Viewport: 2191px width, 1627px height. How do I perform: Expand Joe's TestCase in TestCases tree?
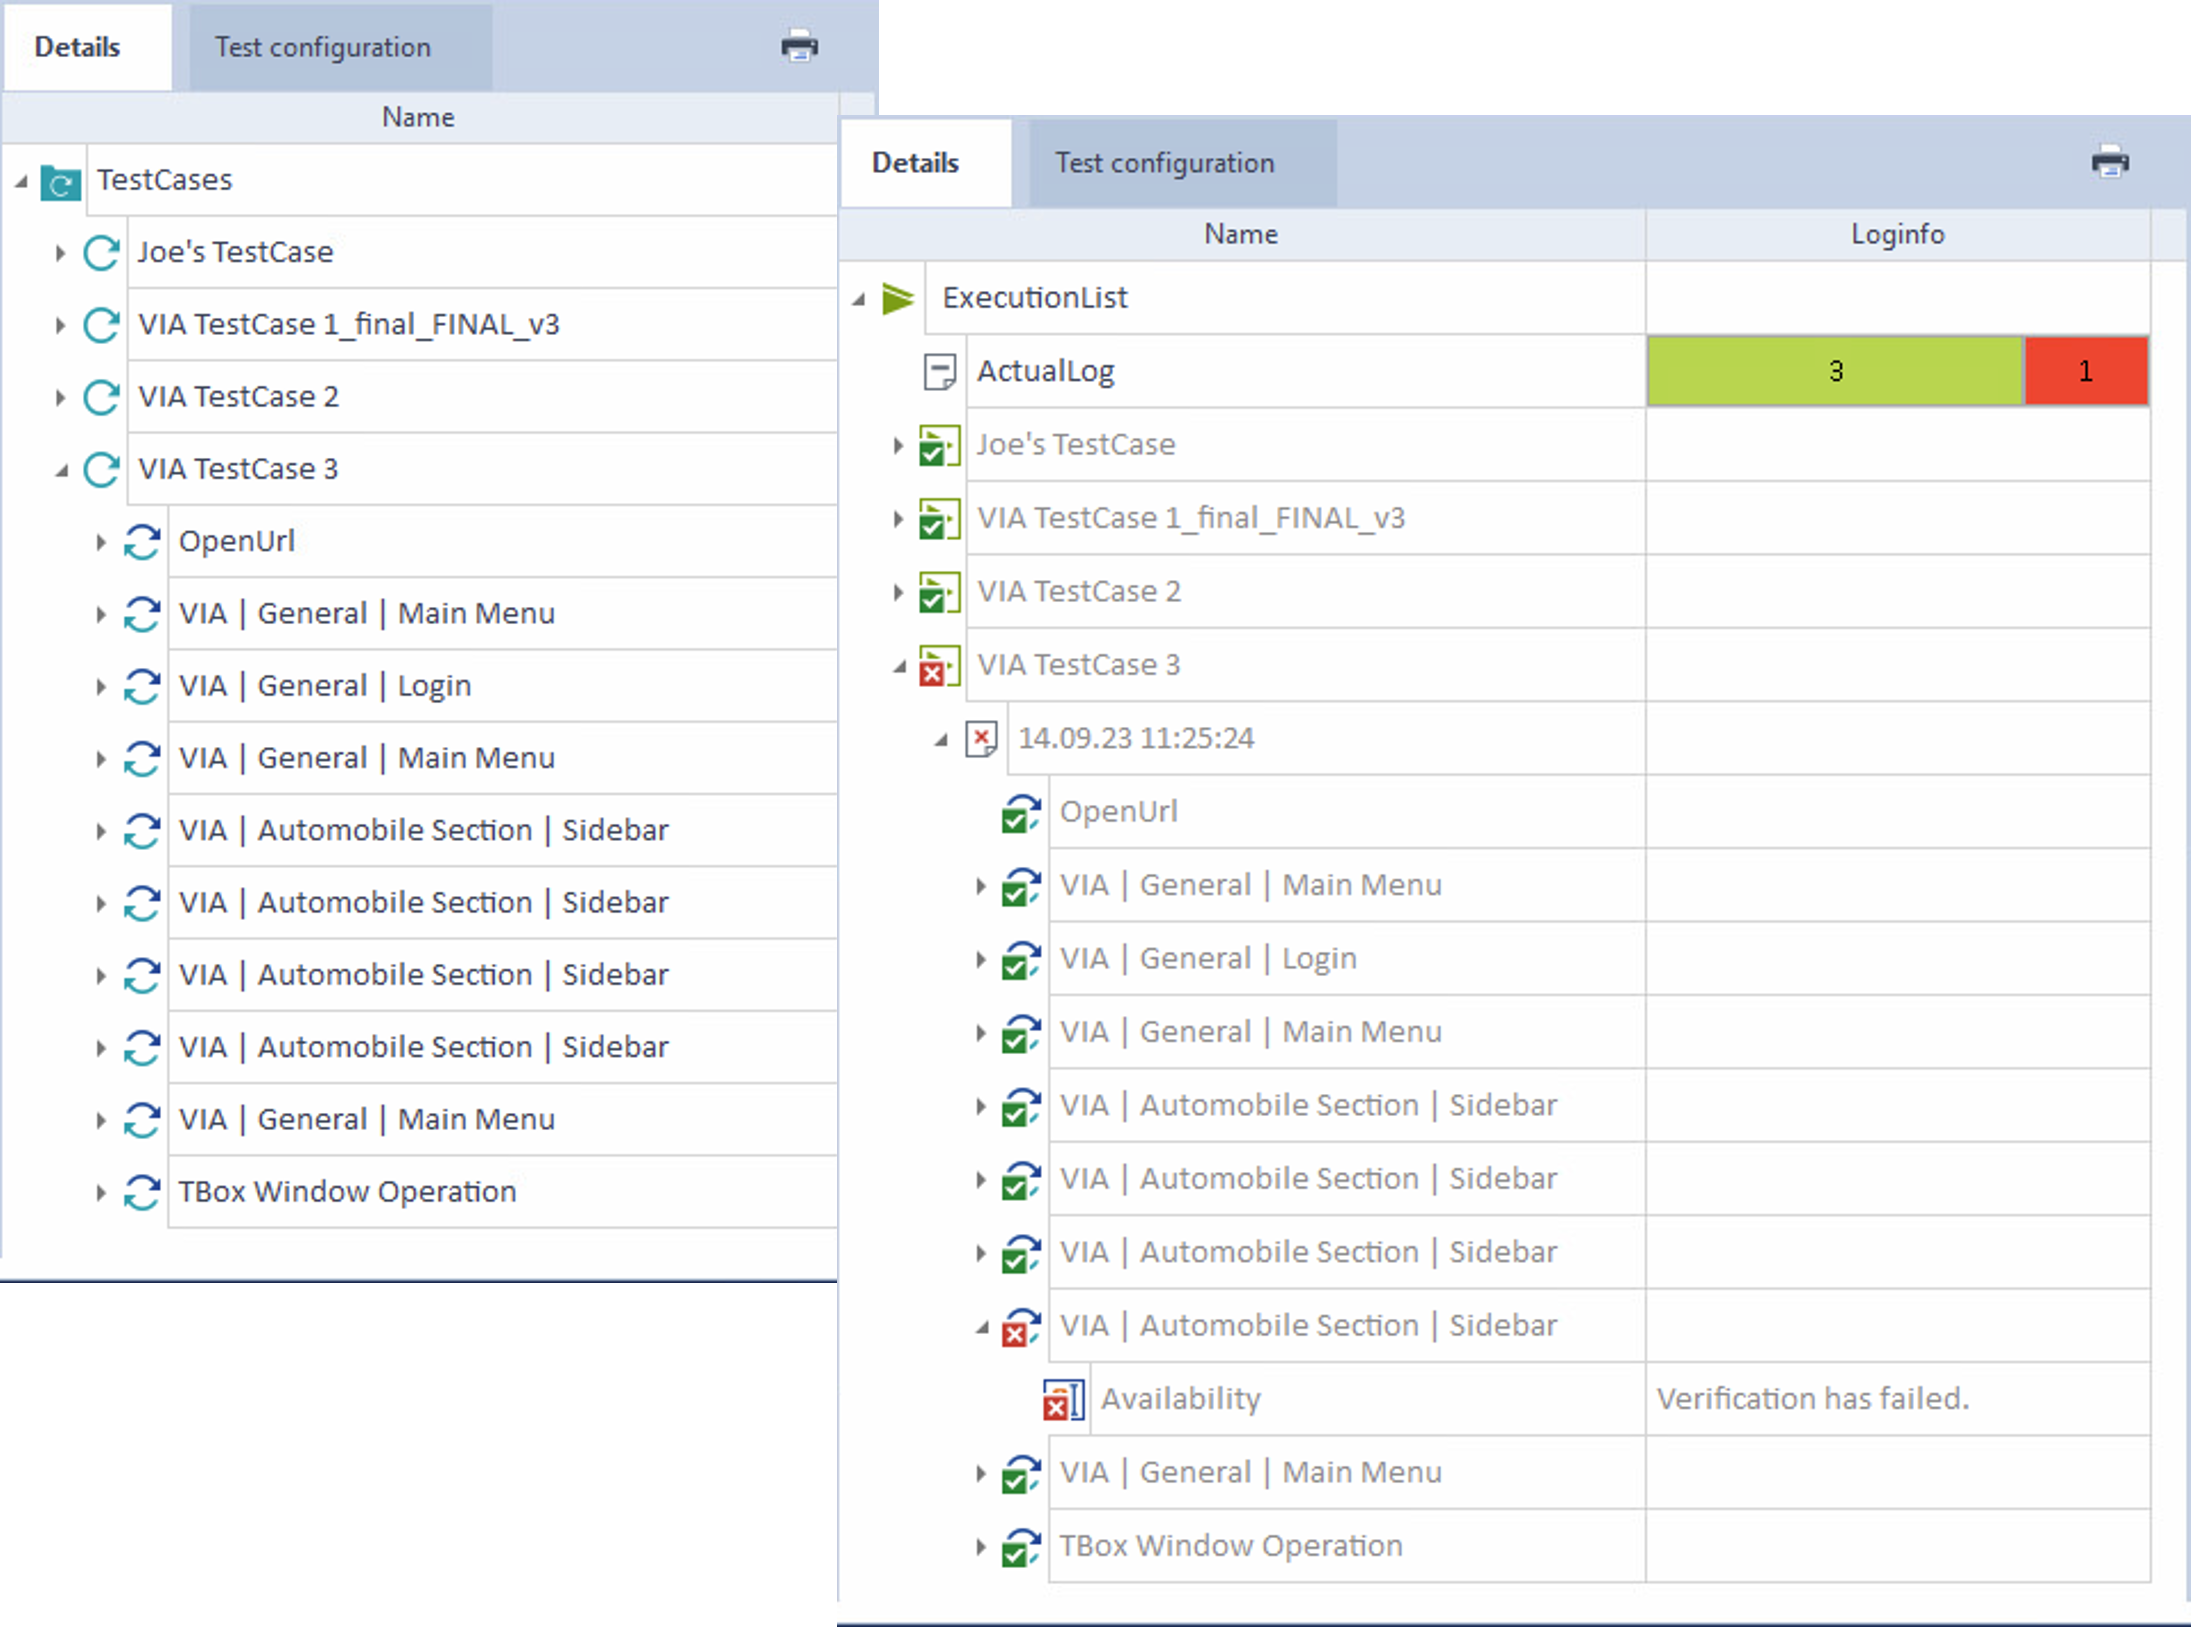60,253
